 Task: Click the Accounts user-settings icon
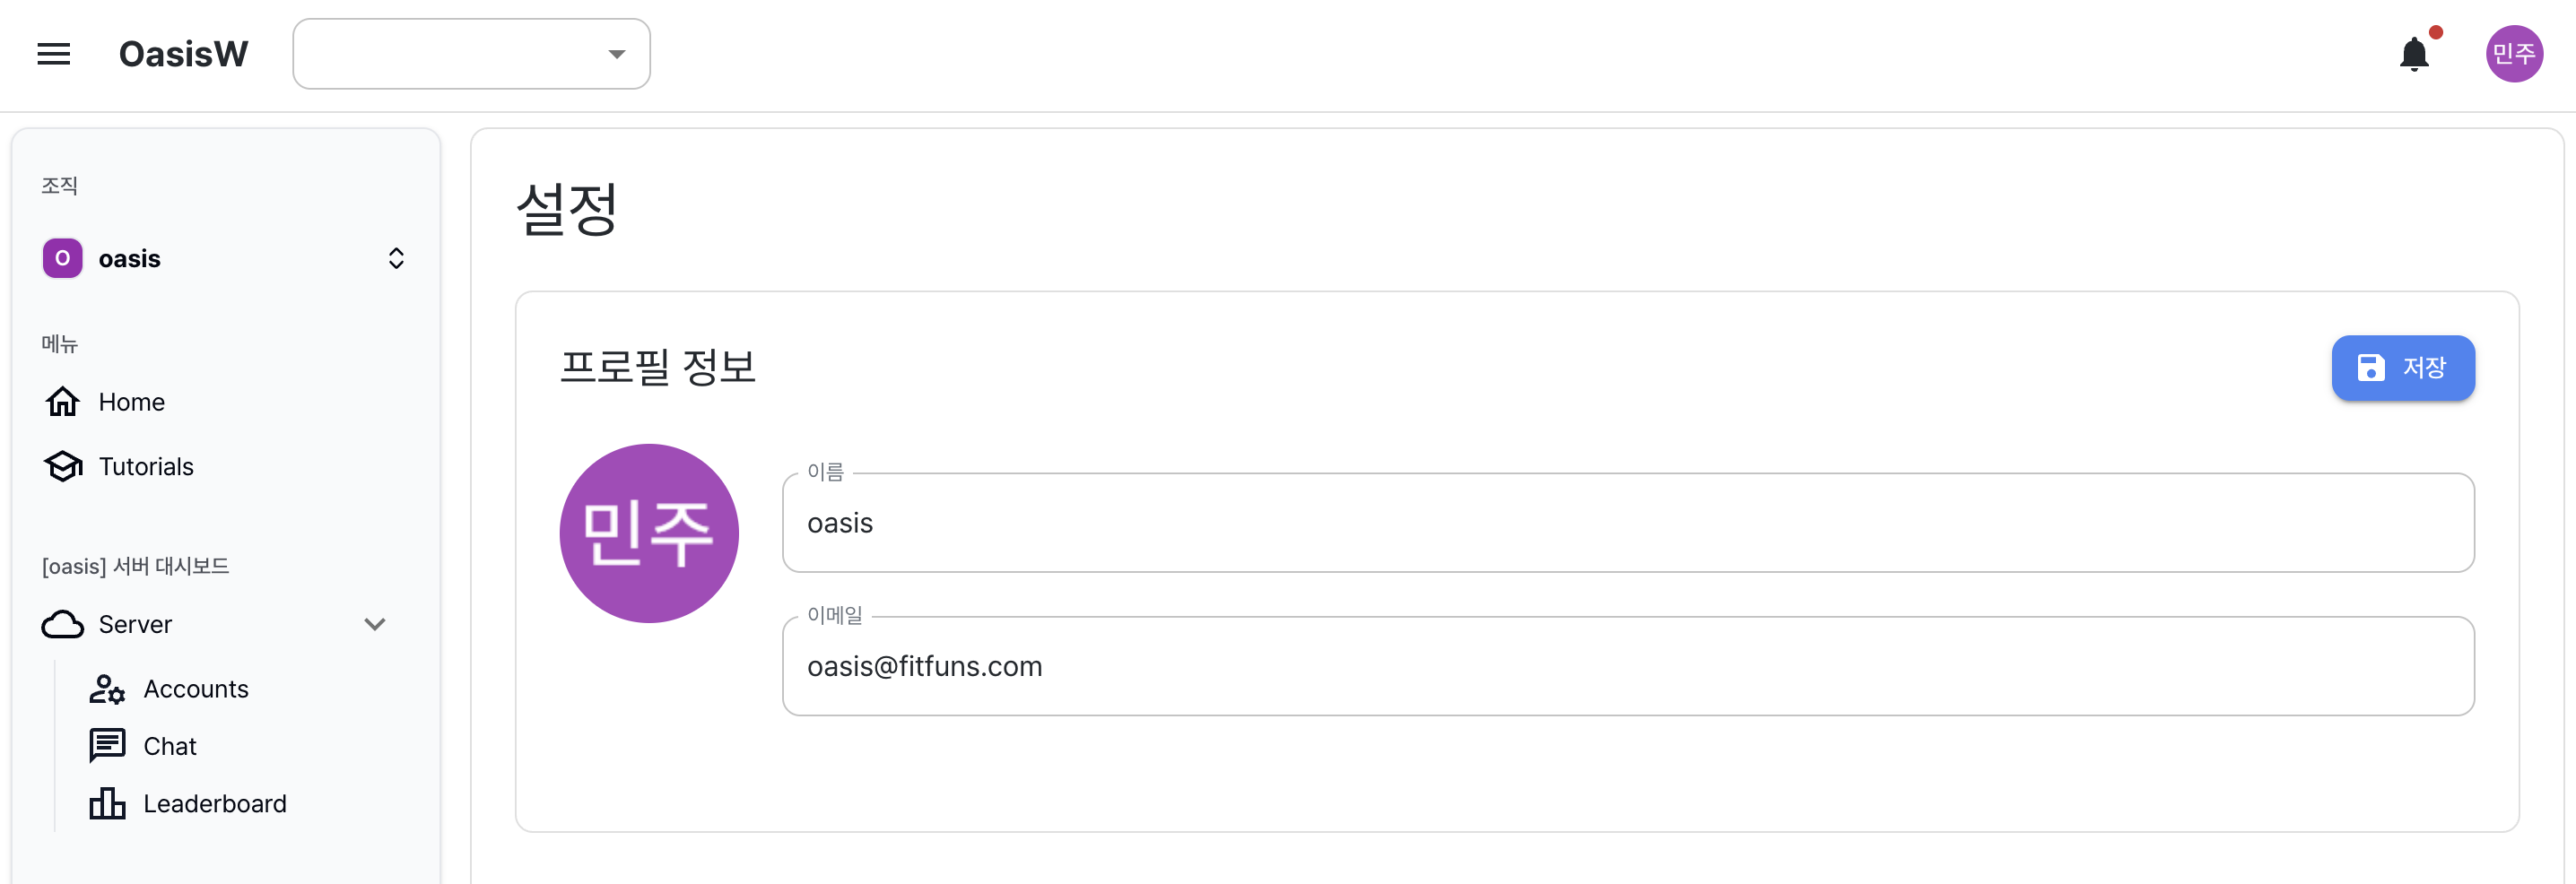(107, 689)
